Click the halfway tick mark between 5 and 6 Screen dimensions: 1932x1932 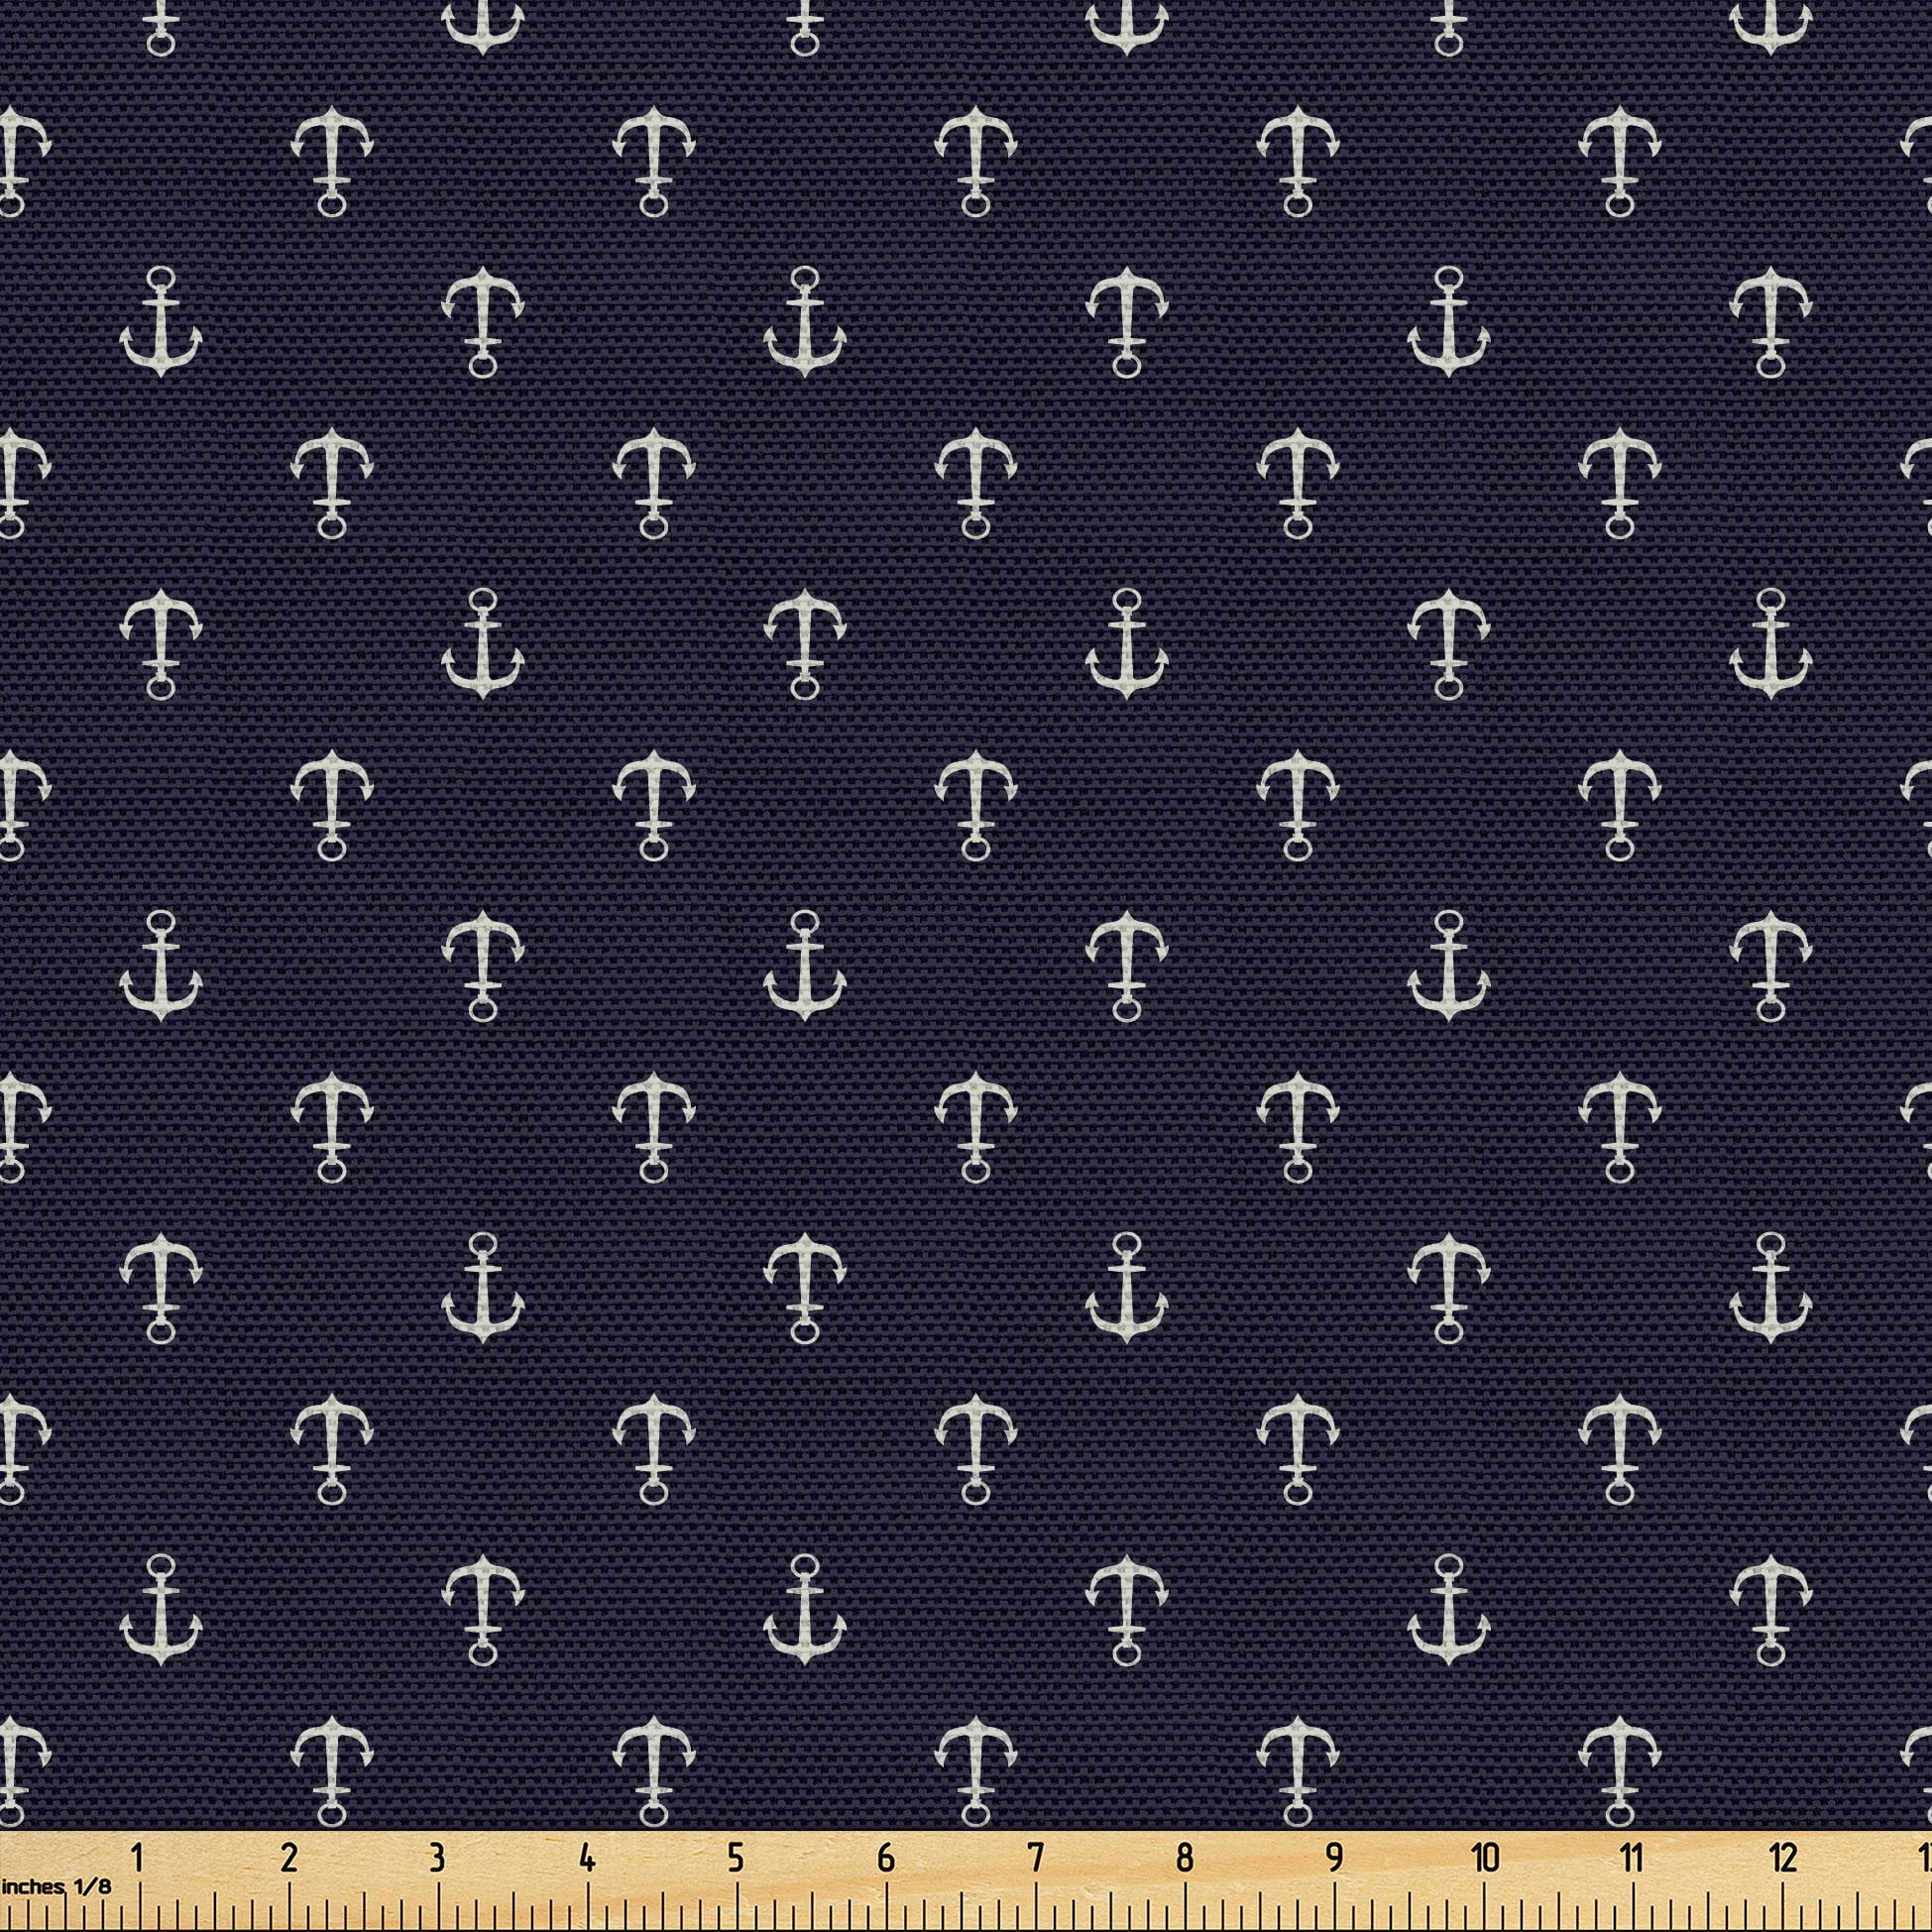tap(810, 1905)
